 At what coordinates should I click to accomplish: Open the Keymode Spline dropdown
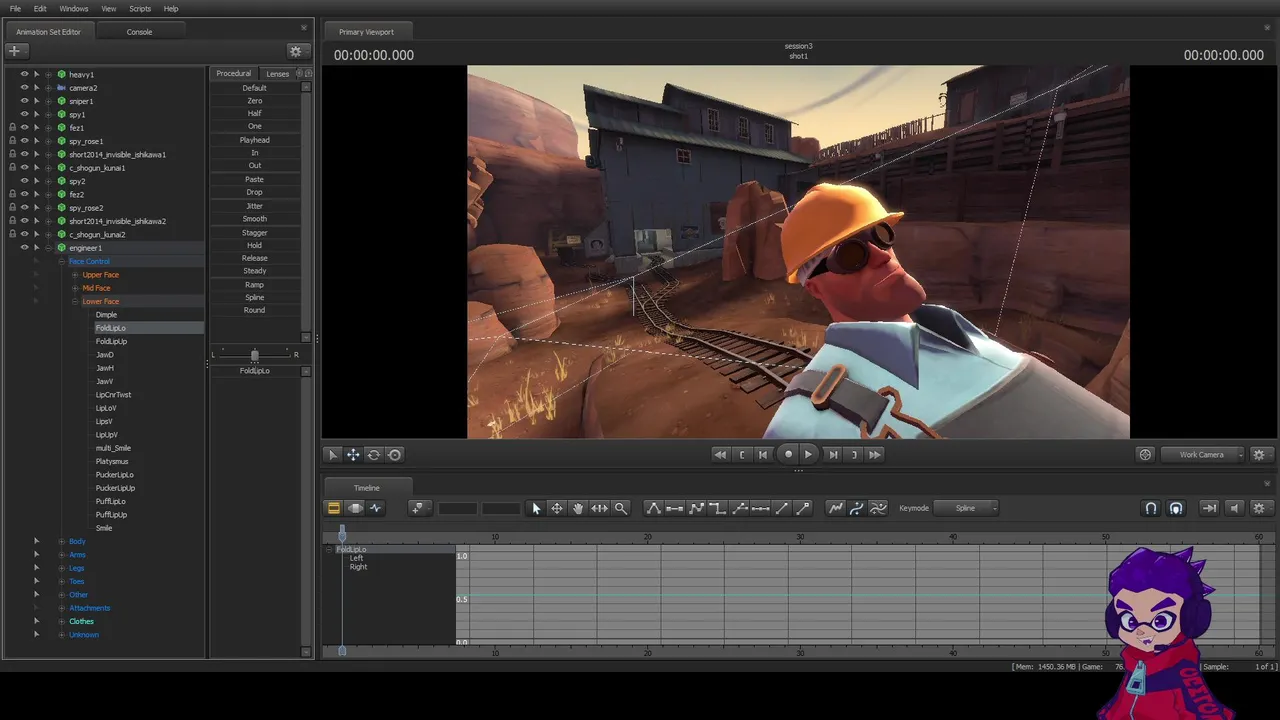point(966,508)
